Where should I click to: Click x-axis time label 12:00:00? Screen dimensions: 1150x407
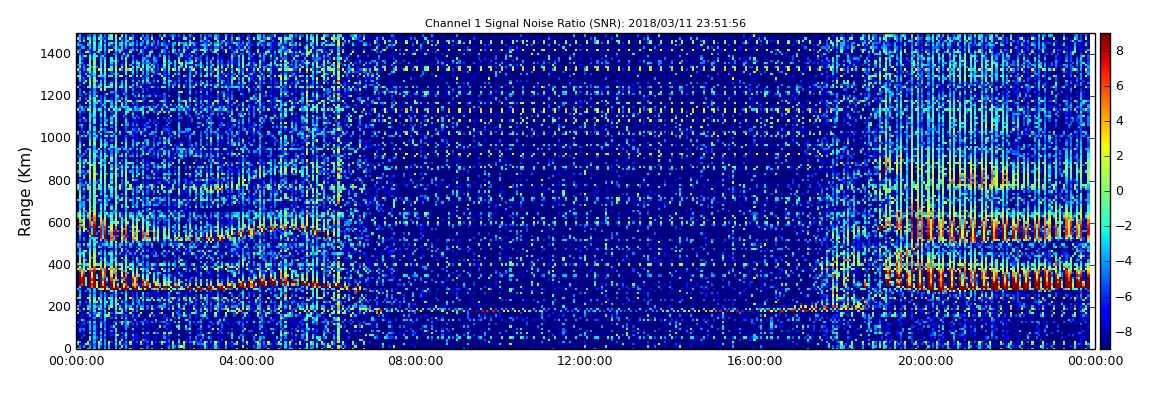(x=585, y=361)
